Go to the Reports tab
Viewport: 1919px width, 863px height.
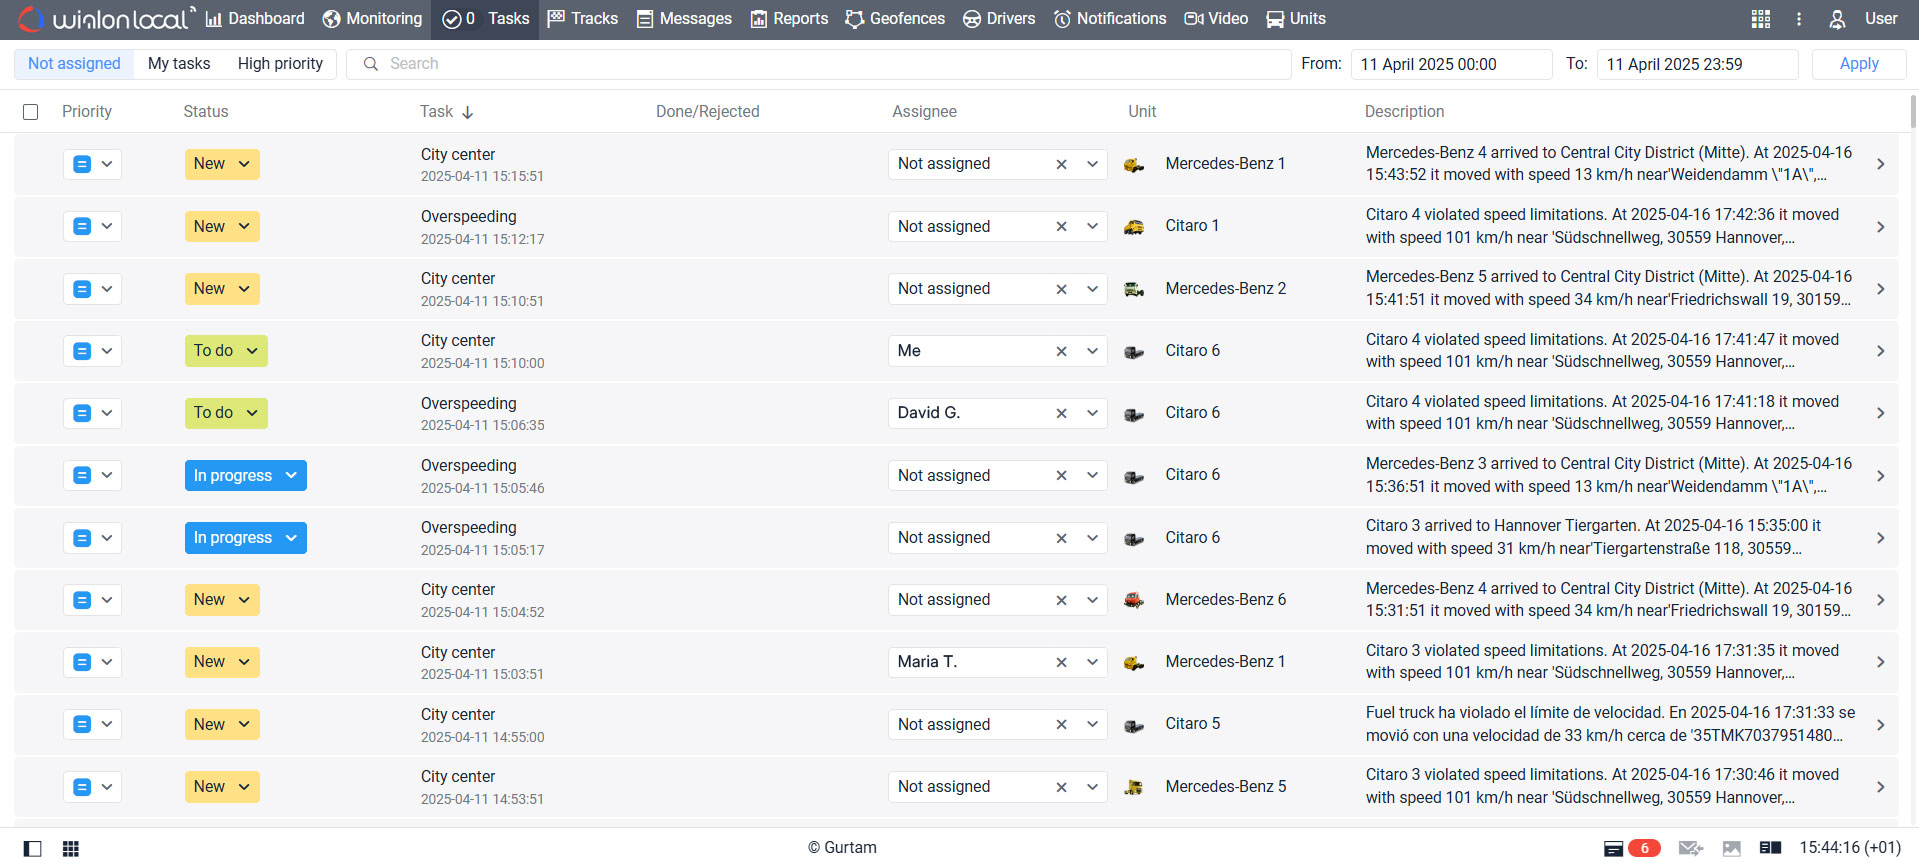click(x=789, y=19)
